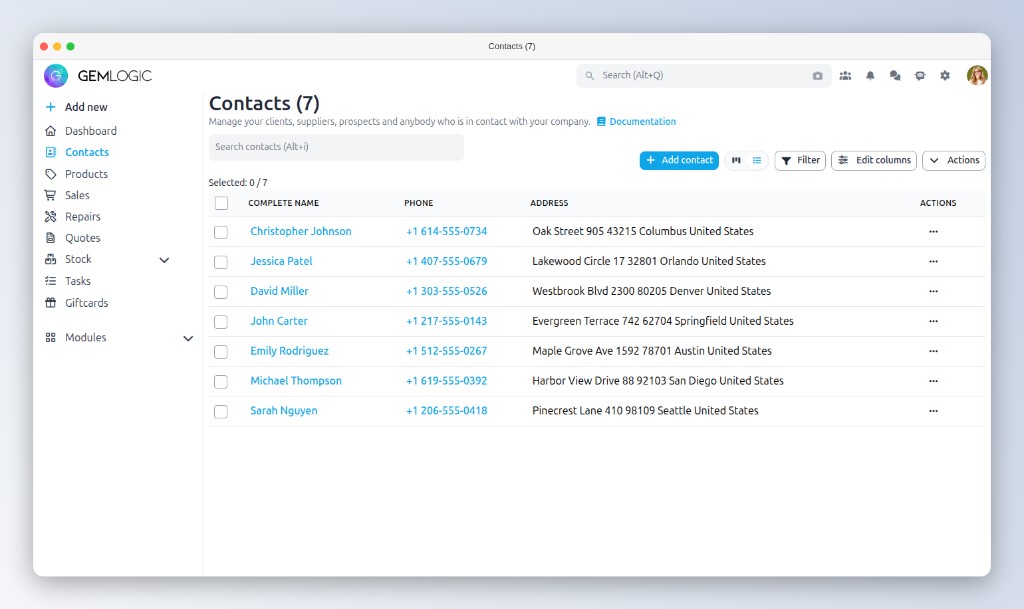Check the box for Christopher Johnson

click(221, 232)
